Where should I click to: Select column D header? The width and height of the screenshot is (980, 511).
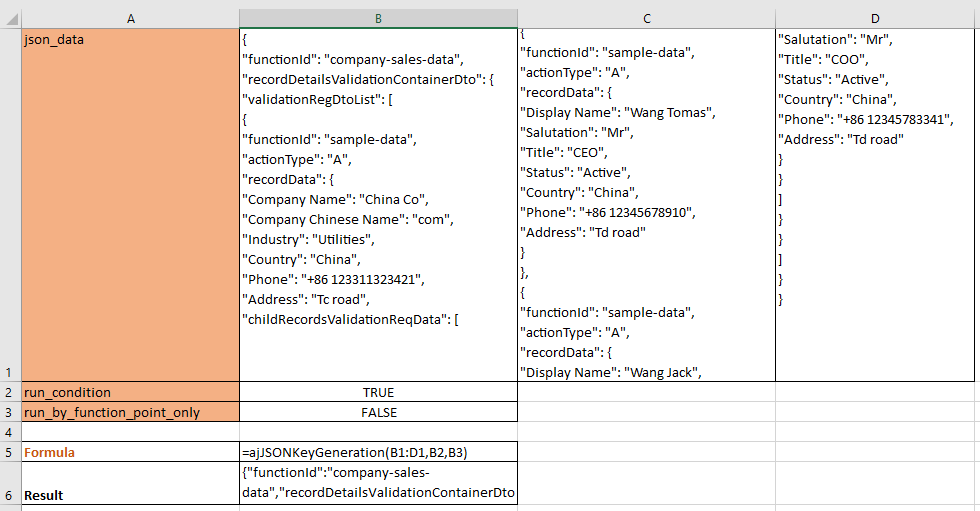tap(876, 19)
